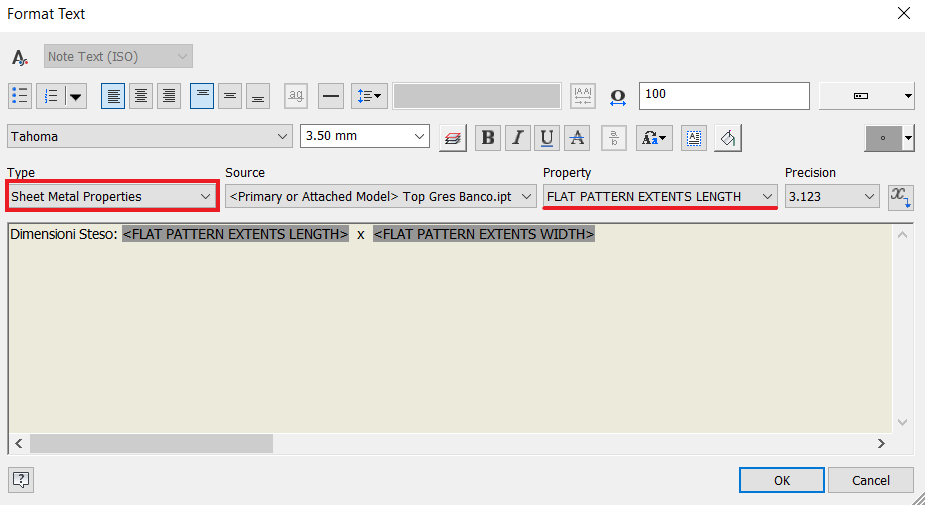Click the background fill bucket icon
The image size is (925, 505).
coord(728,138)
